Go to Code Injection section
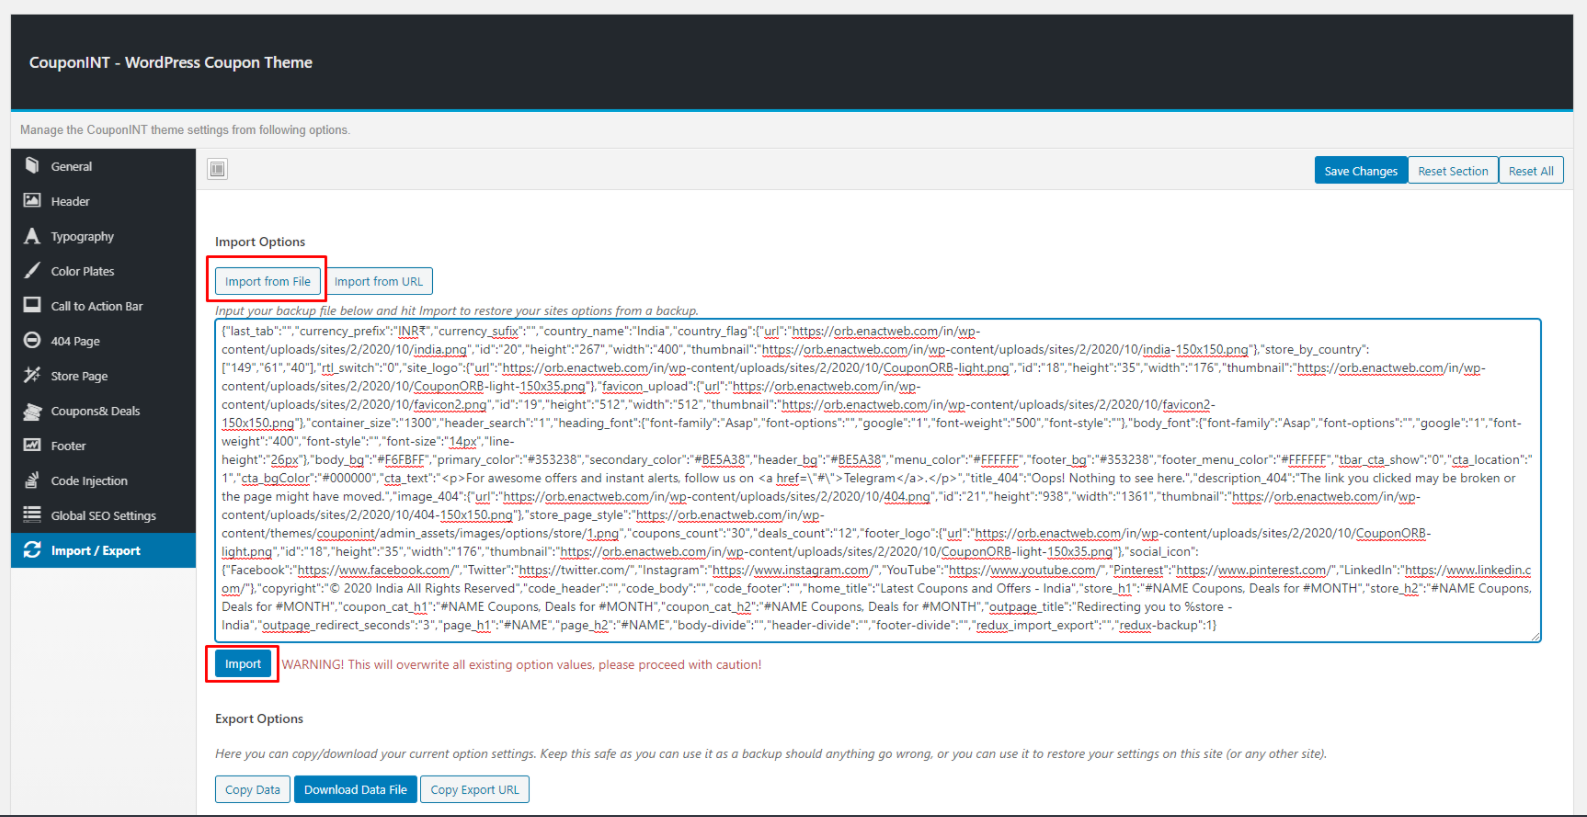 click(103, 481)
